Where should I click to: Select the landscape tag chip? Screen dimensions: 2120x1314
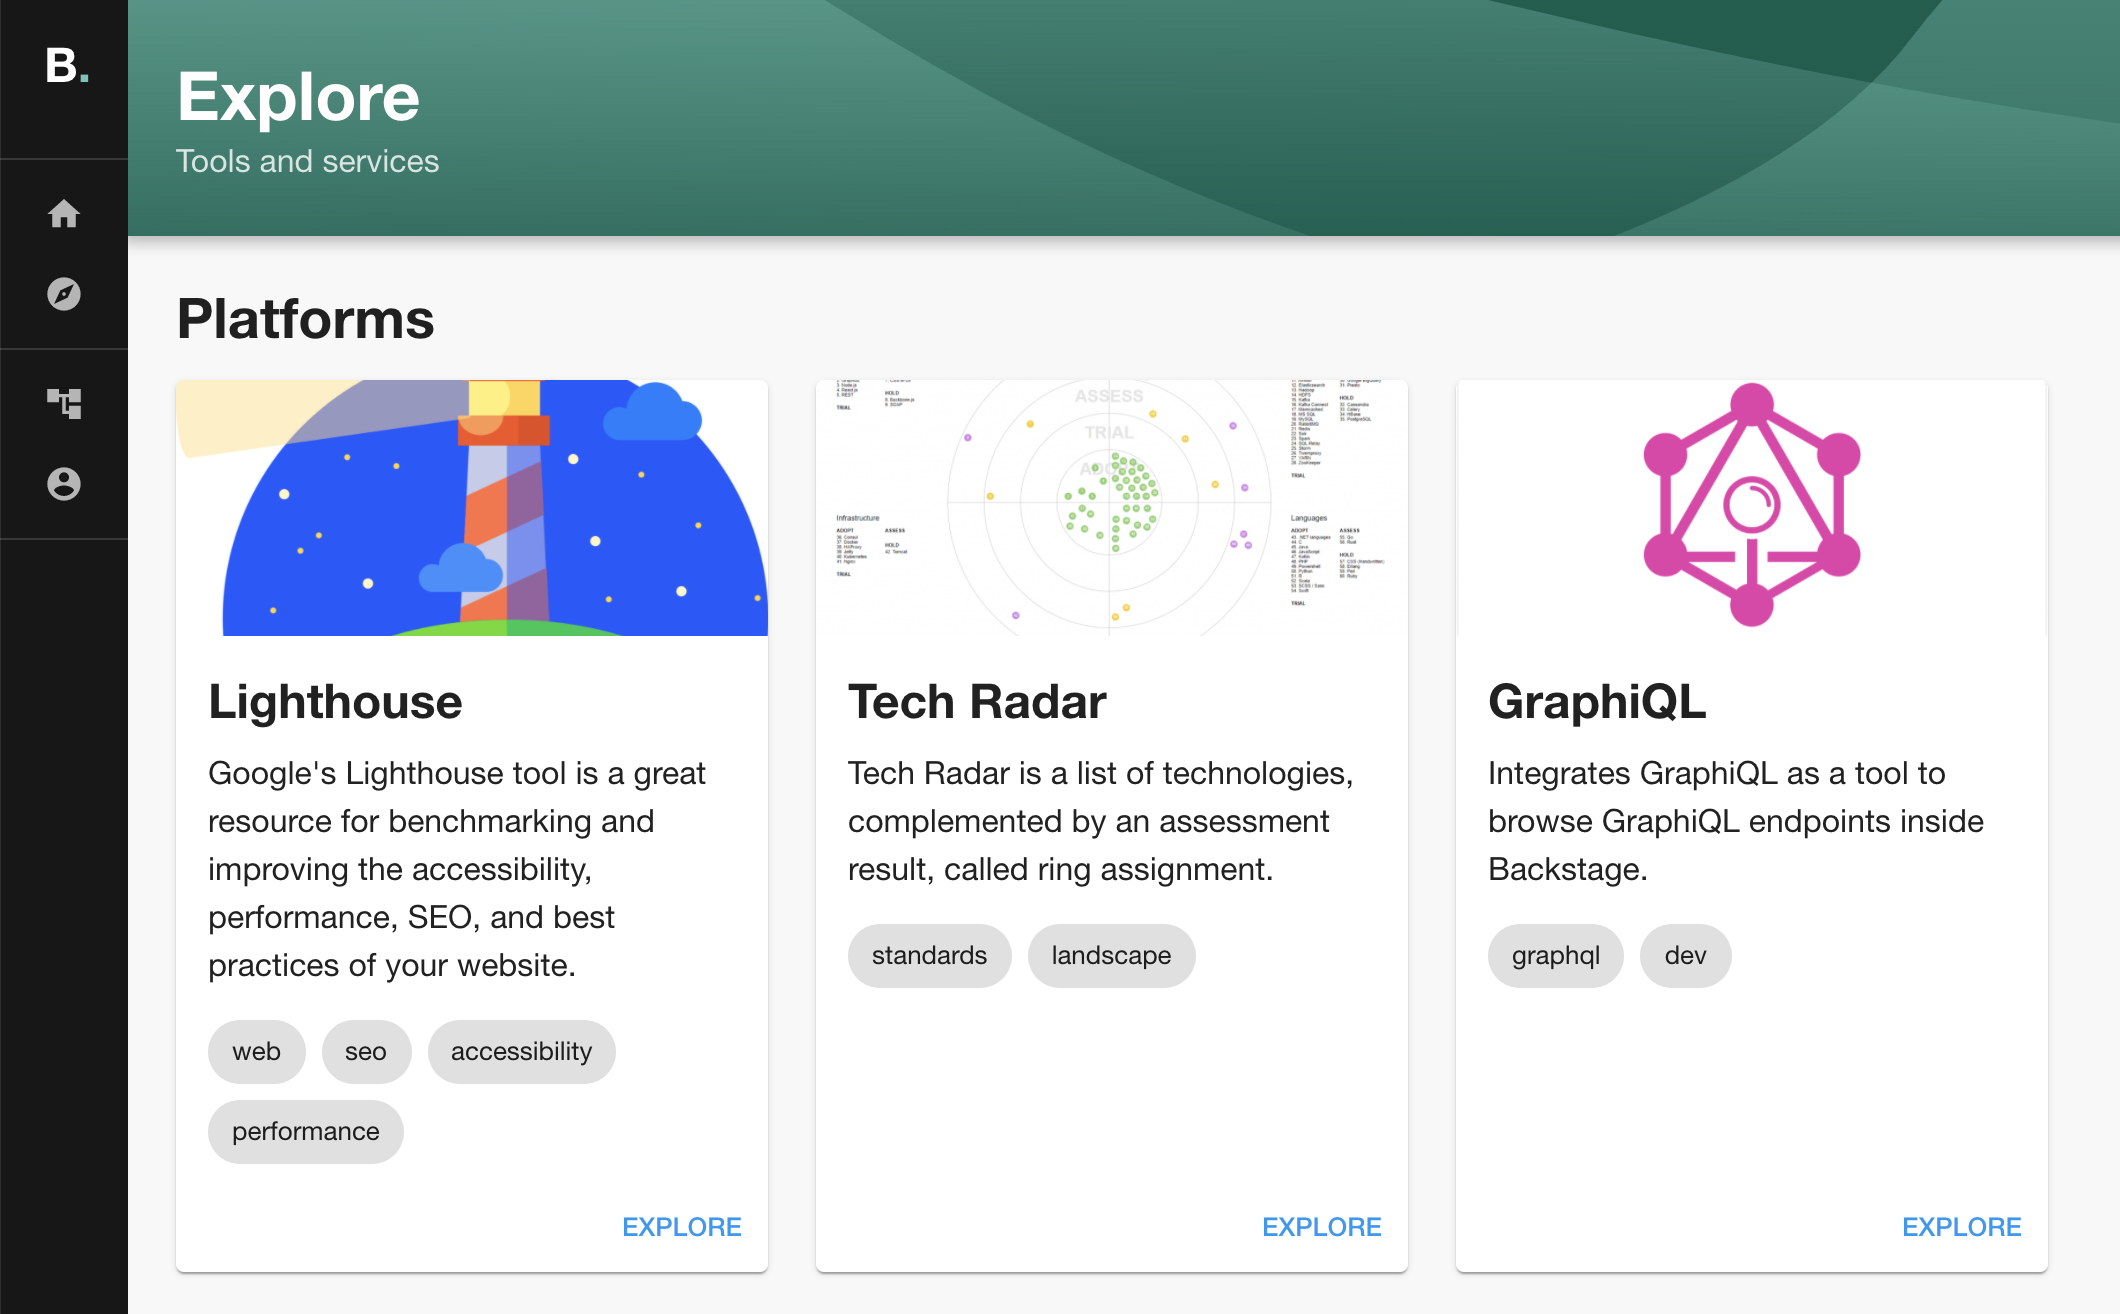[x=1111, y=955]
